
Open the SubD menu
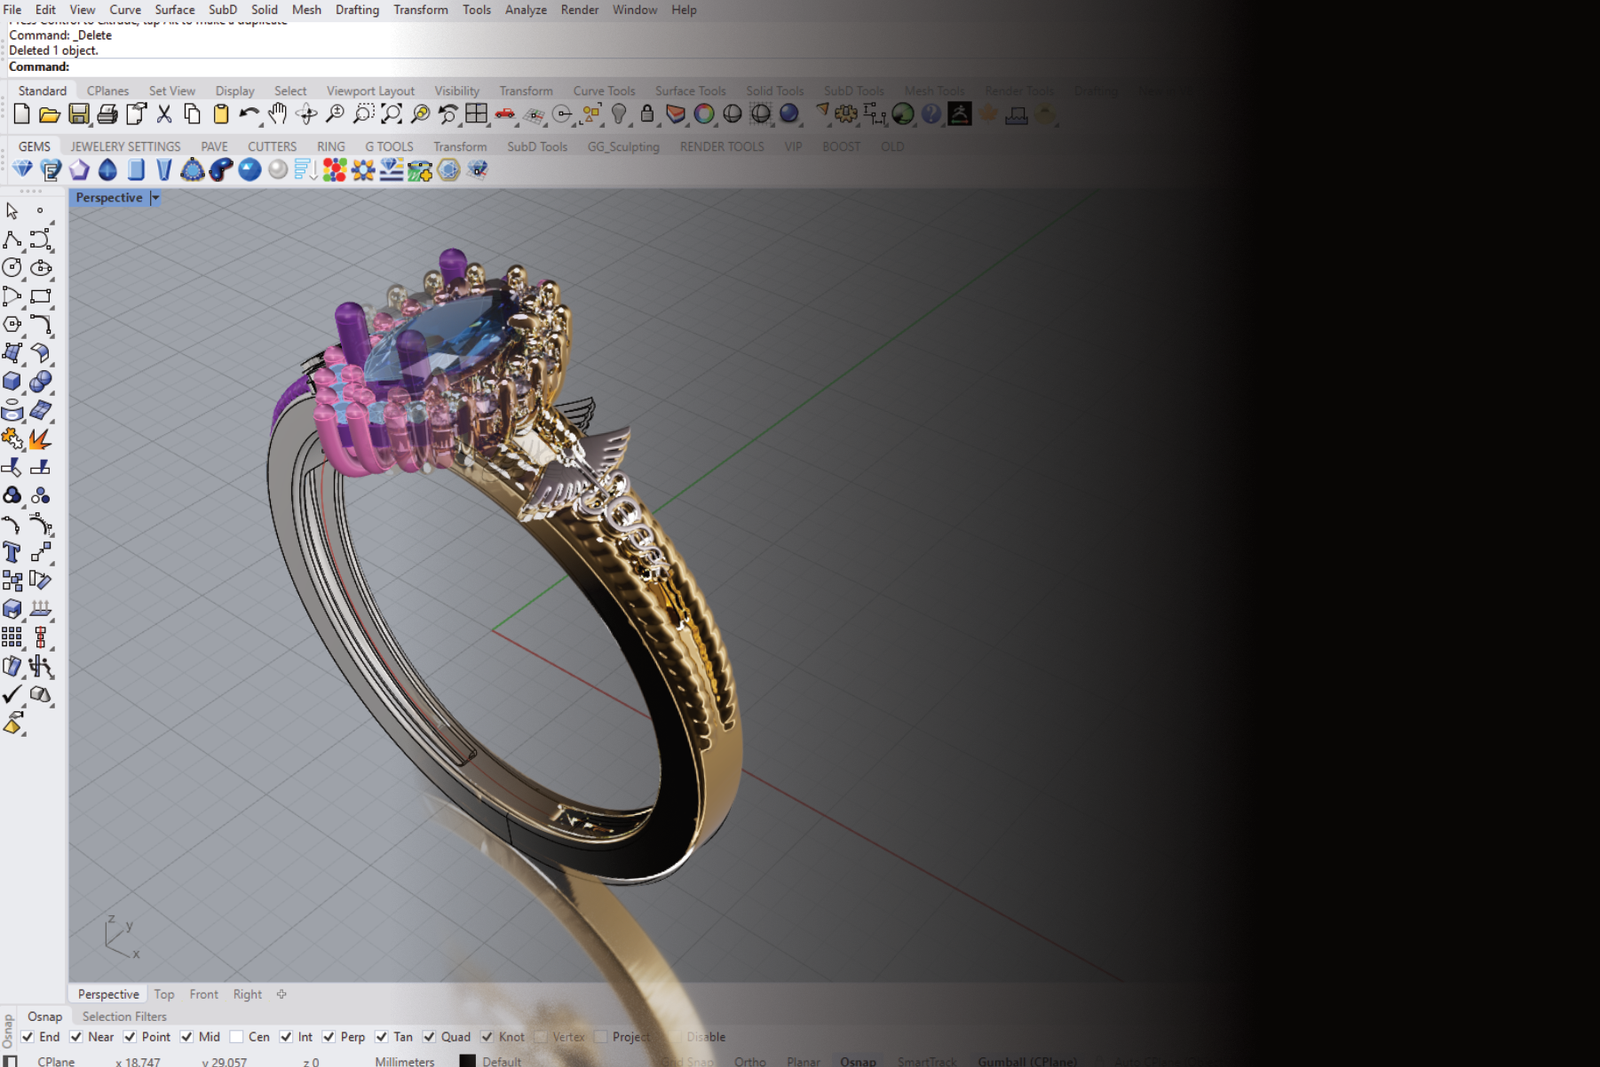point(222,10)
